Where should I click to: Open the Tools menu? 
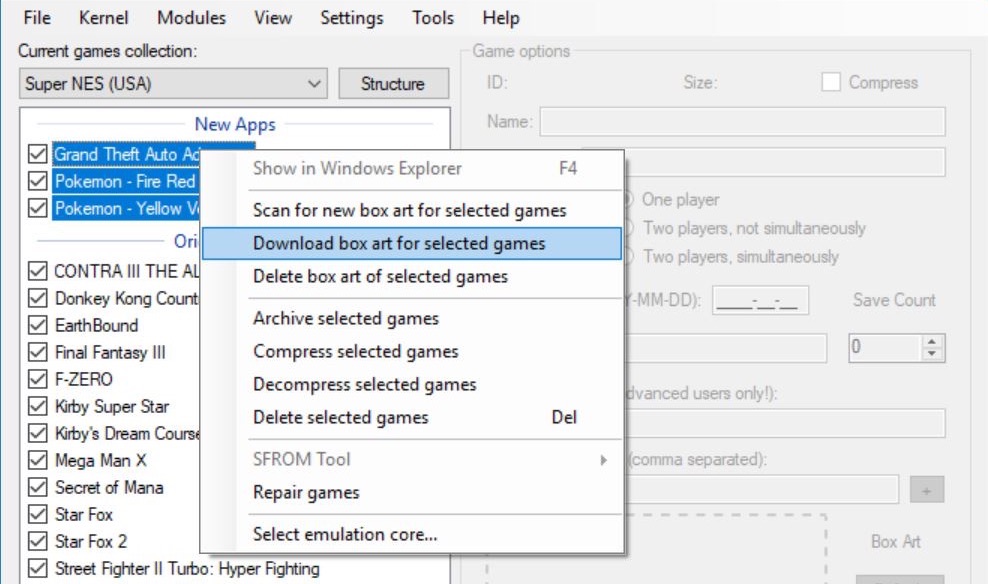click(x=433, y=18)
